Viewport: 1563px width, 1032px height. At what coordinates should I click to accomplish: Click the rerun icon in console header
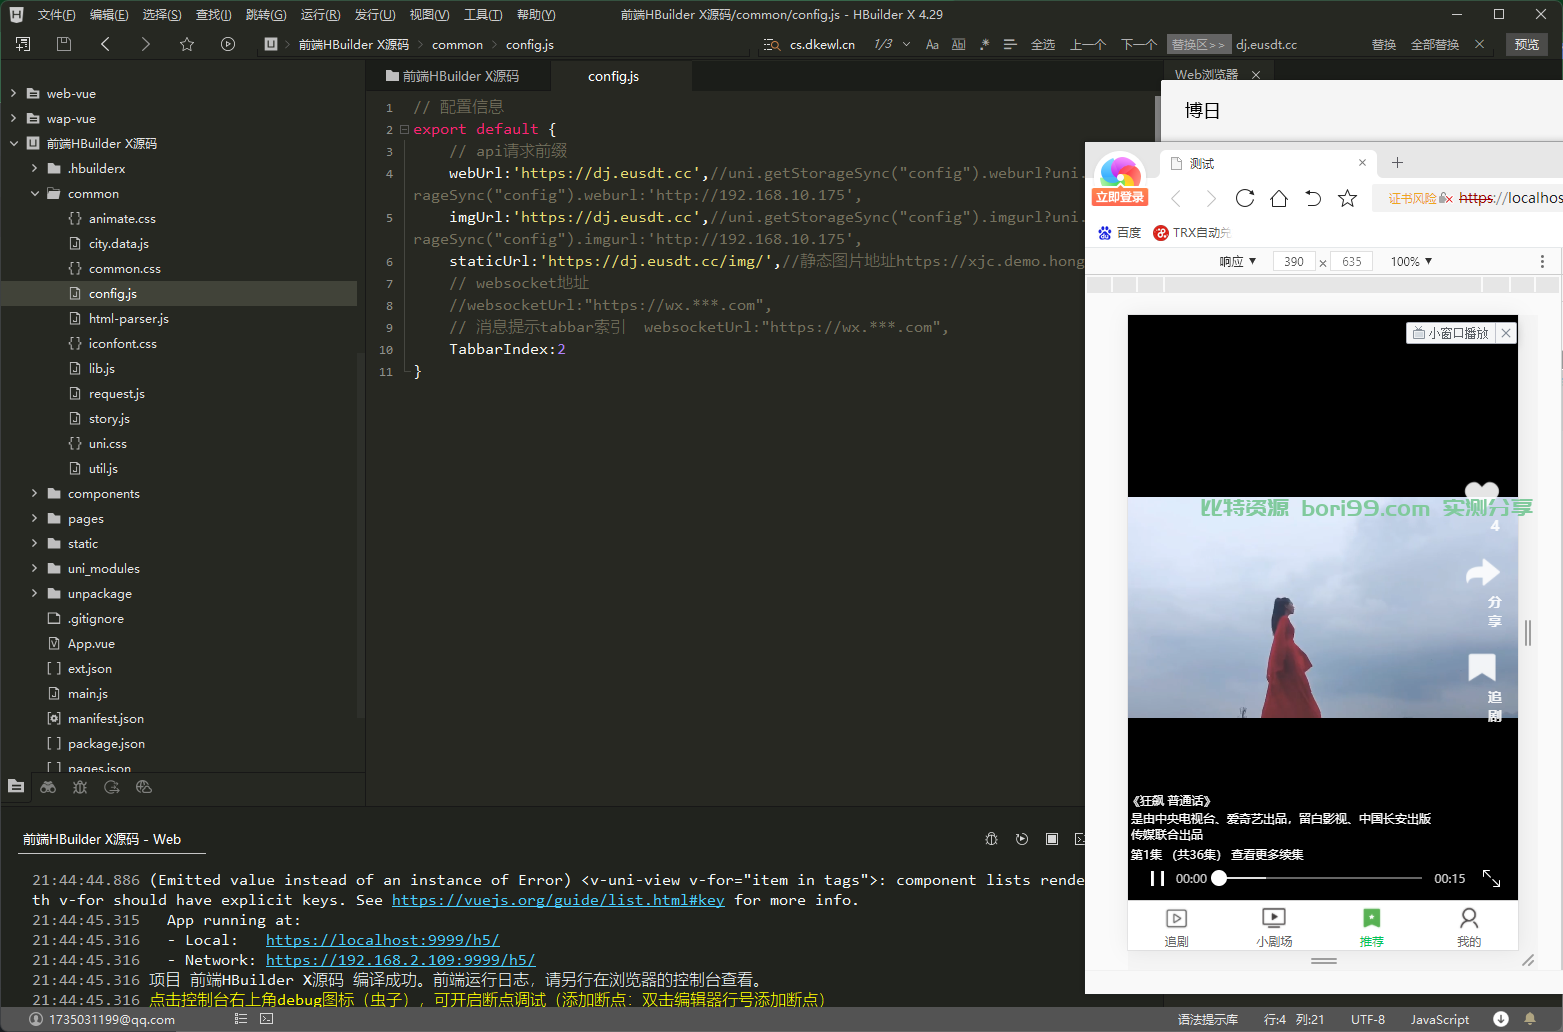point(1021,839)
